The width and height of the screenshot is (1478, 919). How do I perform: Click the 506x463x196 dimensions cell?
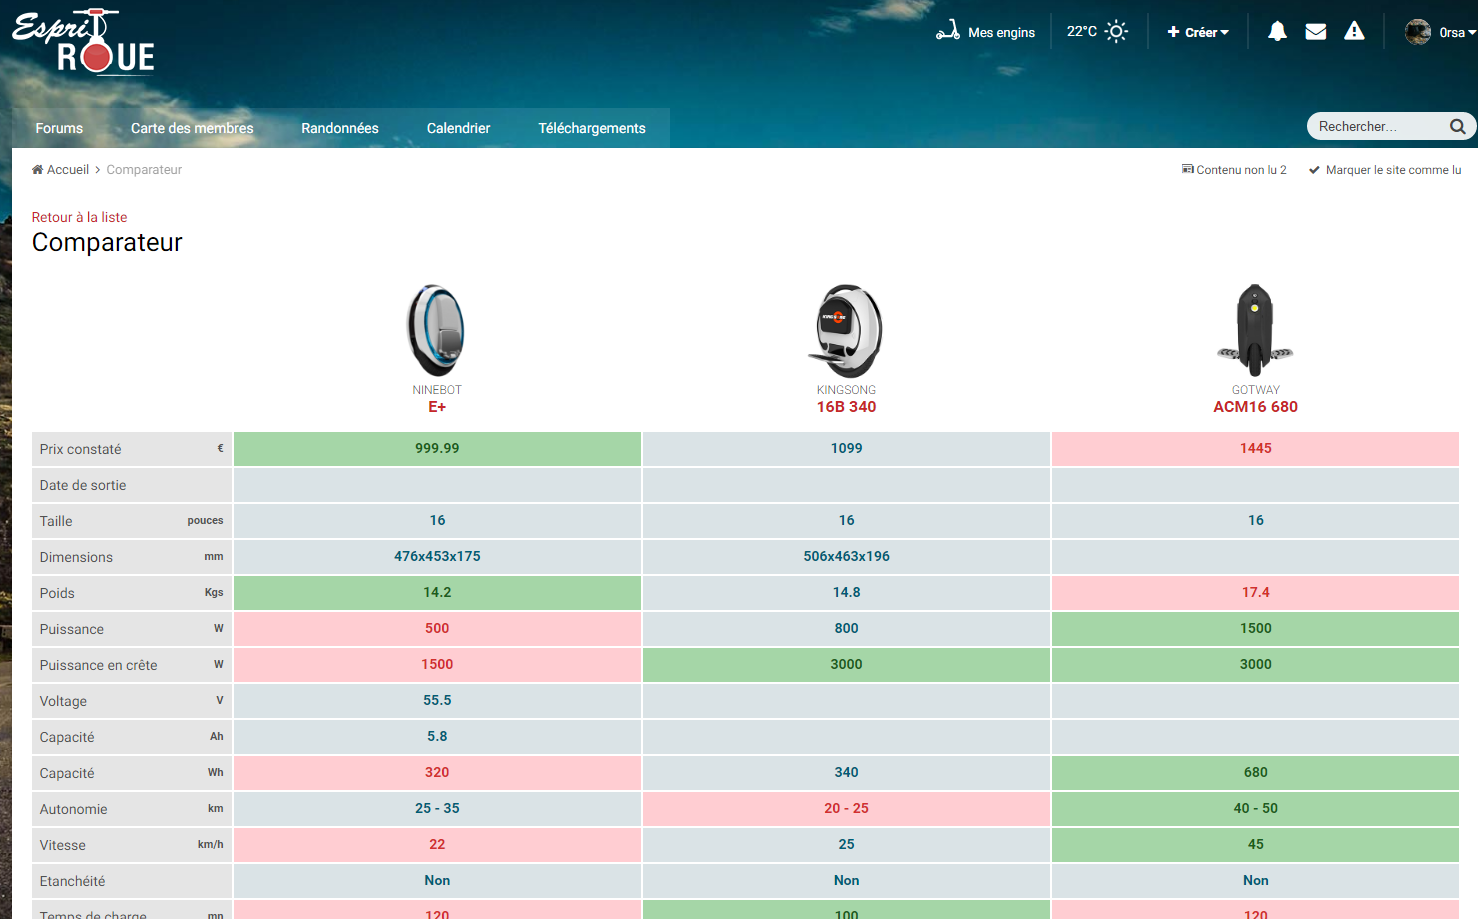[x=846, y=556]
